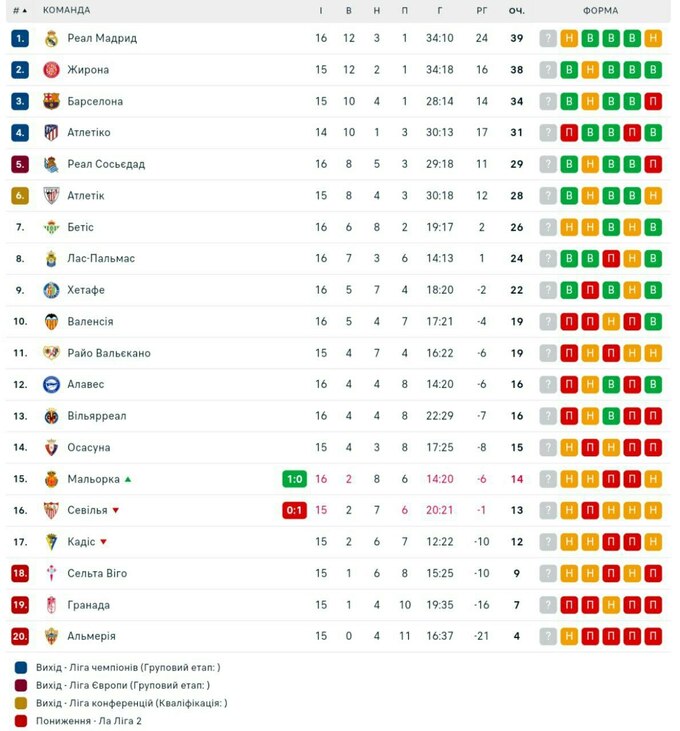Click the green 1:0 live score badge
This screenshot has width=680, height=731.
pos(294,479)
